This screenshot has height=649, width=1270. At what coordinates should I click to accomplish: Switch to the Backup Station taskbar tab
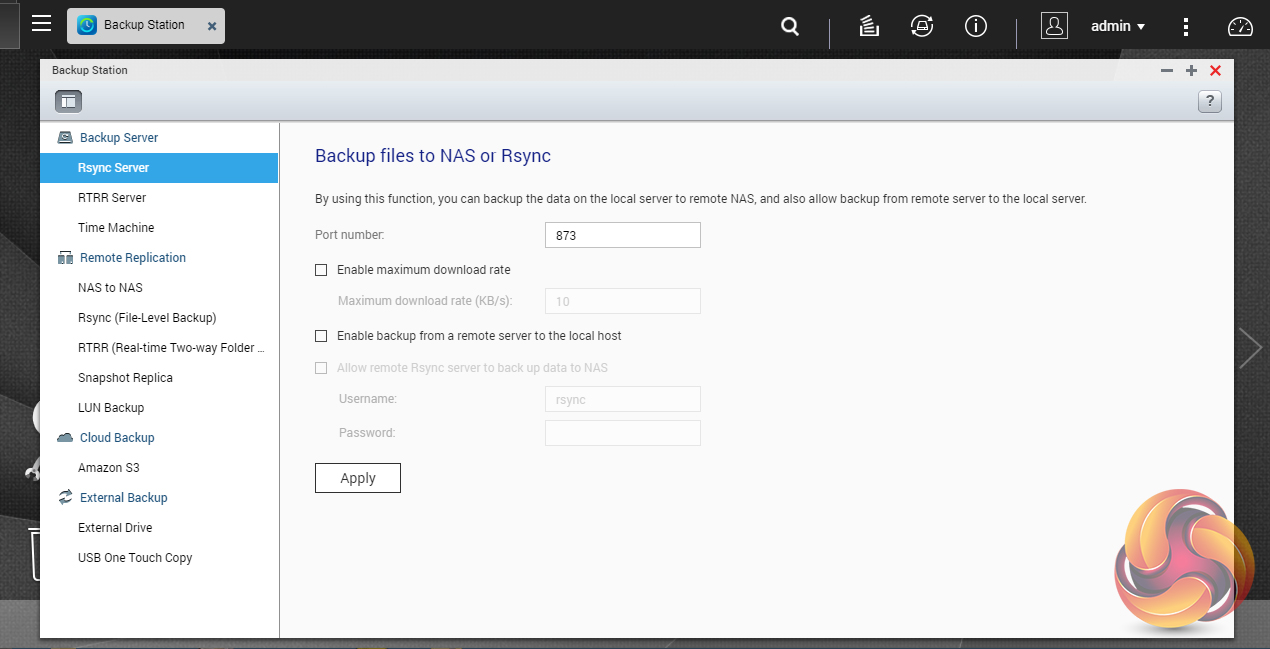(x=144, y=26)
